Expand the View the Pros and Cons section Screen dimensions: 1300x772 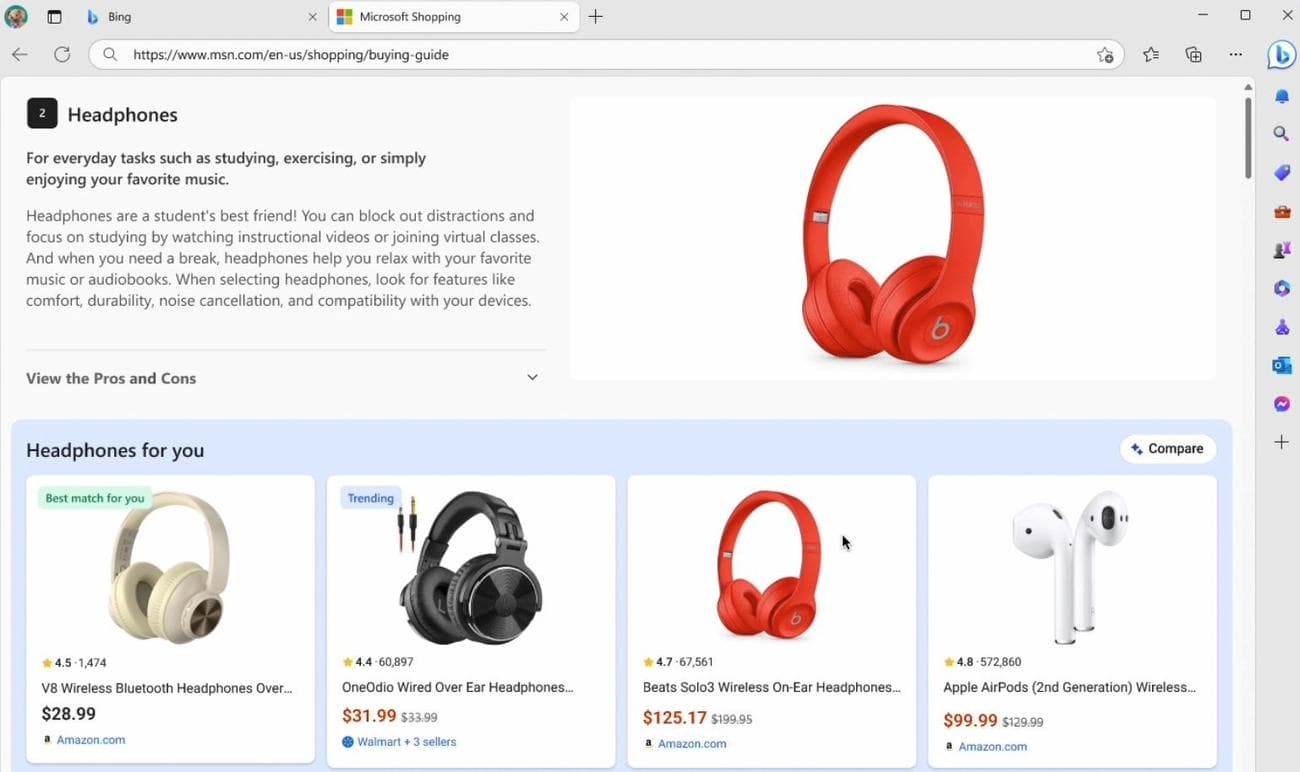(x=532, y=377)
